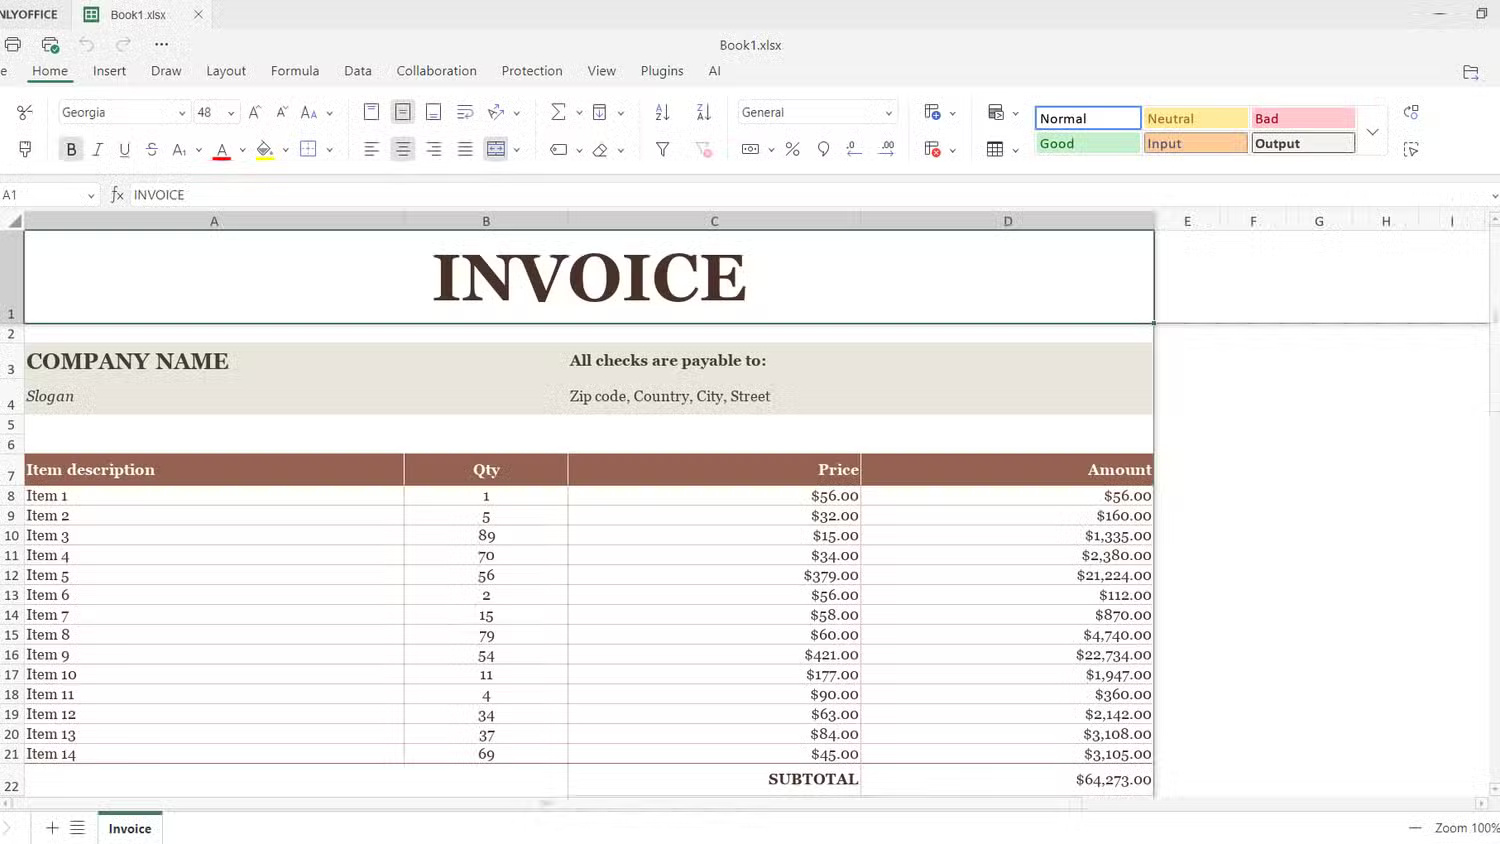Image resolution: width=1500 pixels, height=844 pixels.
Task: Toggle Italic formatting
Action: [97, 150]
